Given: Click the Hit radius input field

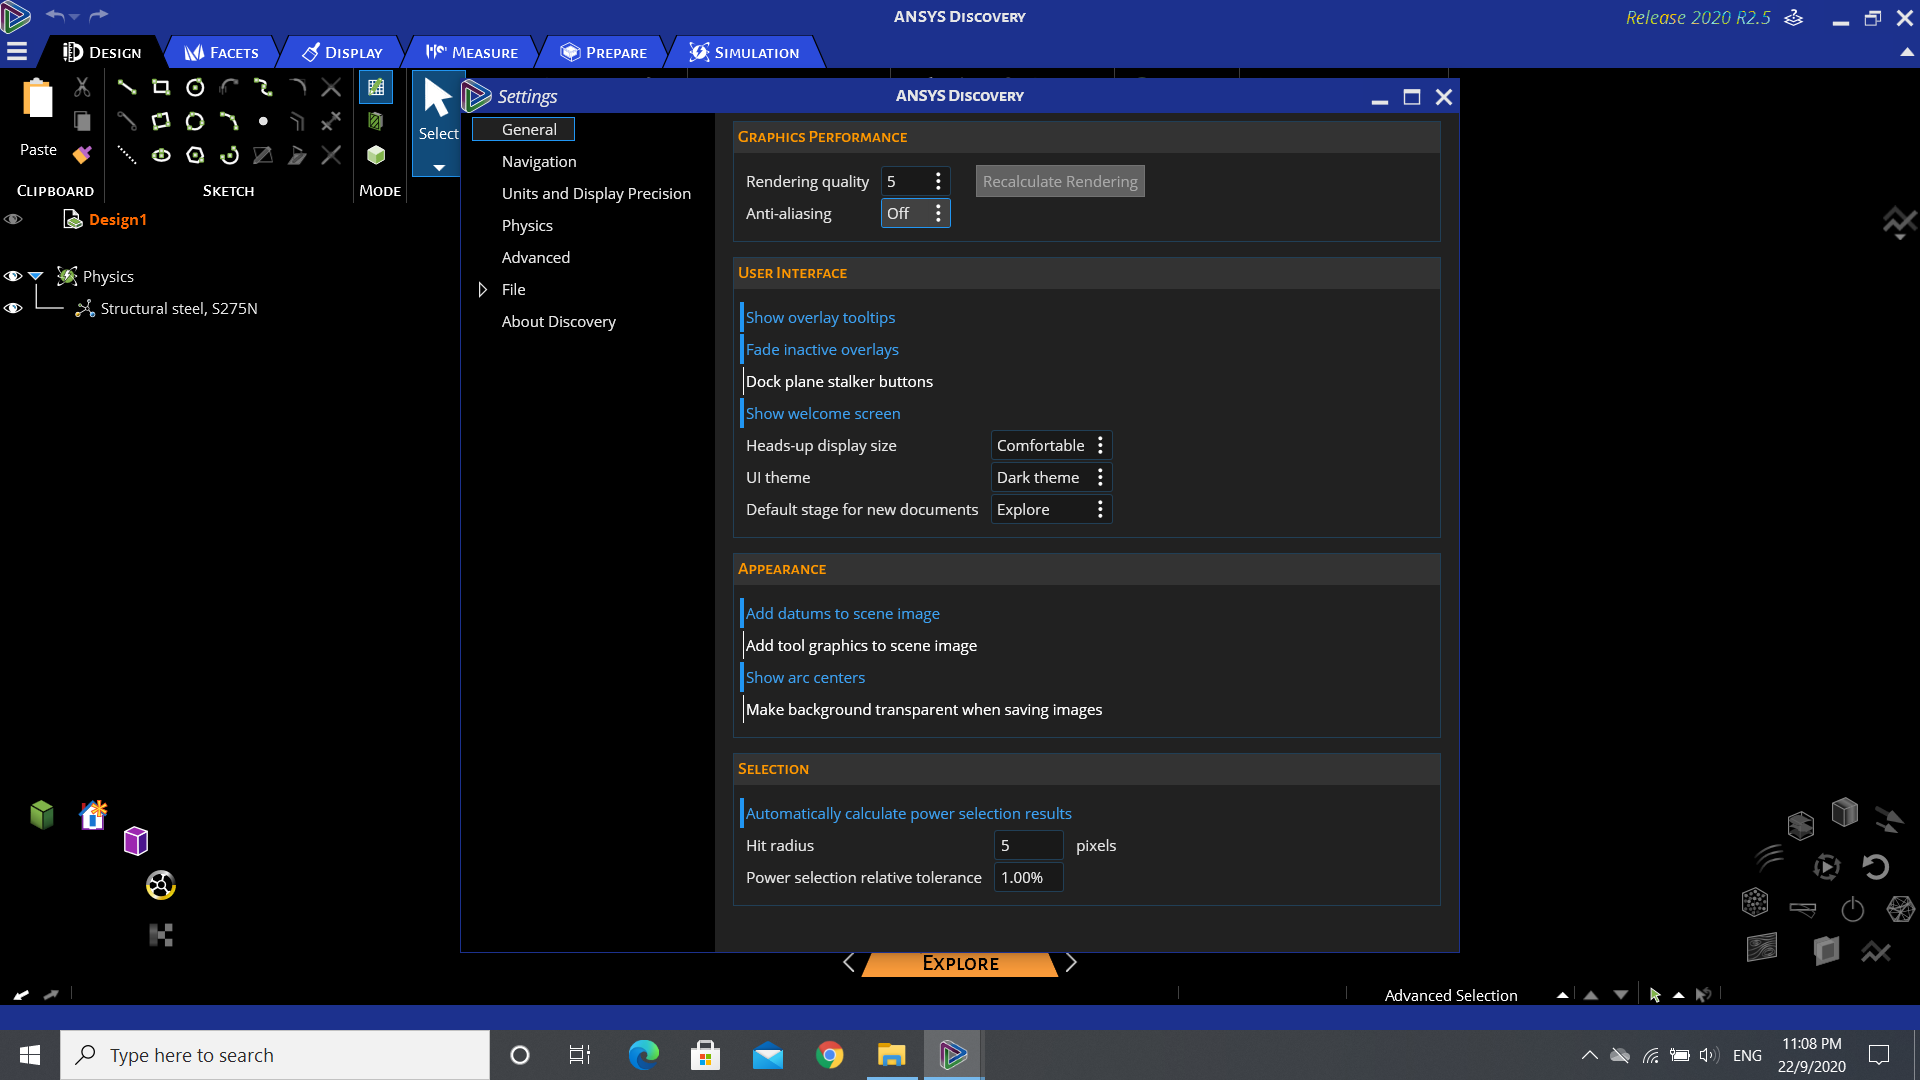Looking at the screenshot, I should 1028,845.
